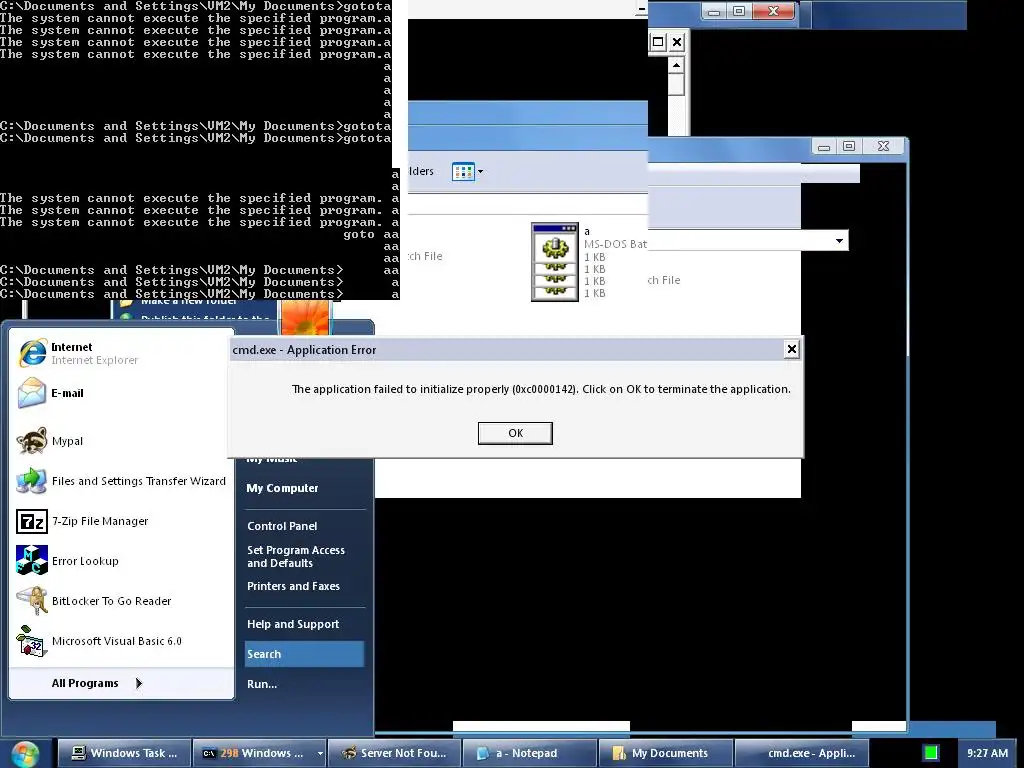Switch to My Documents taskbar button
Image resolution: width=1024 pixels, height=768 pixels.
coord(665,753)
